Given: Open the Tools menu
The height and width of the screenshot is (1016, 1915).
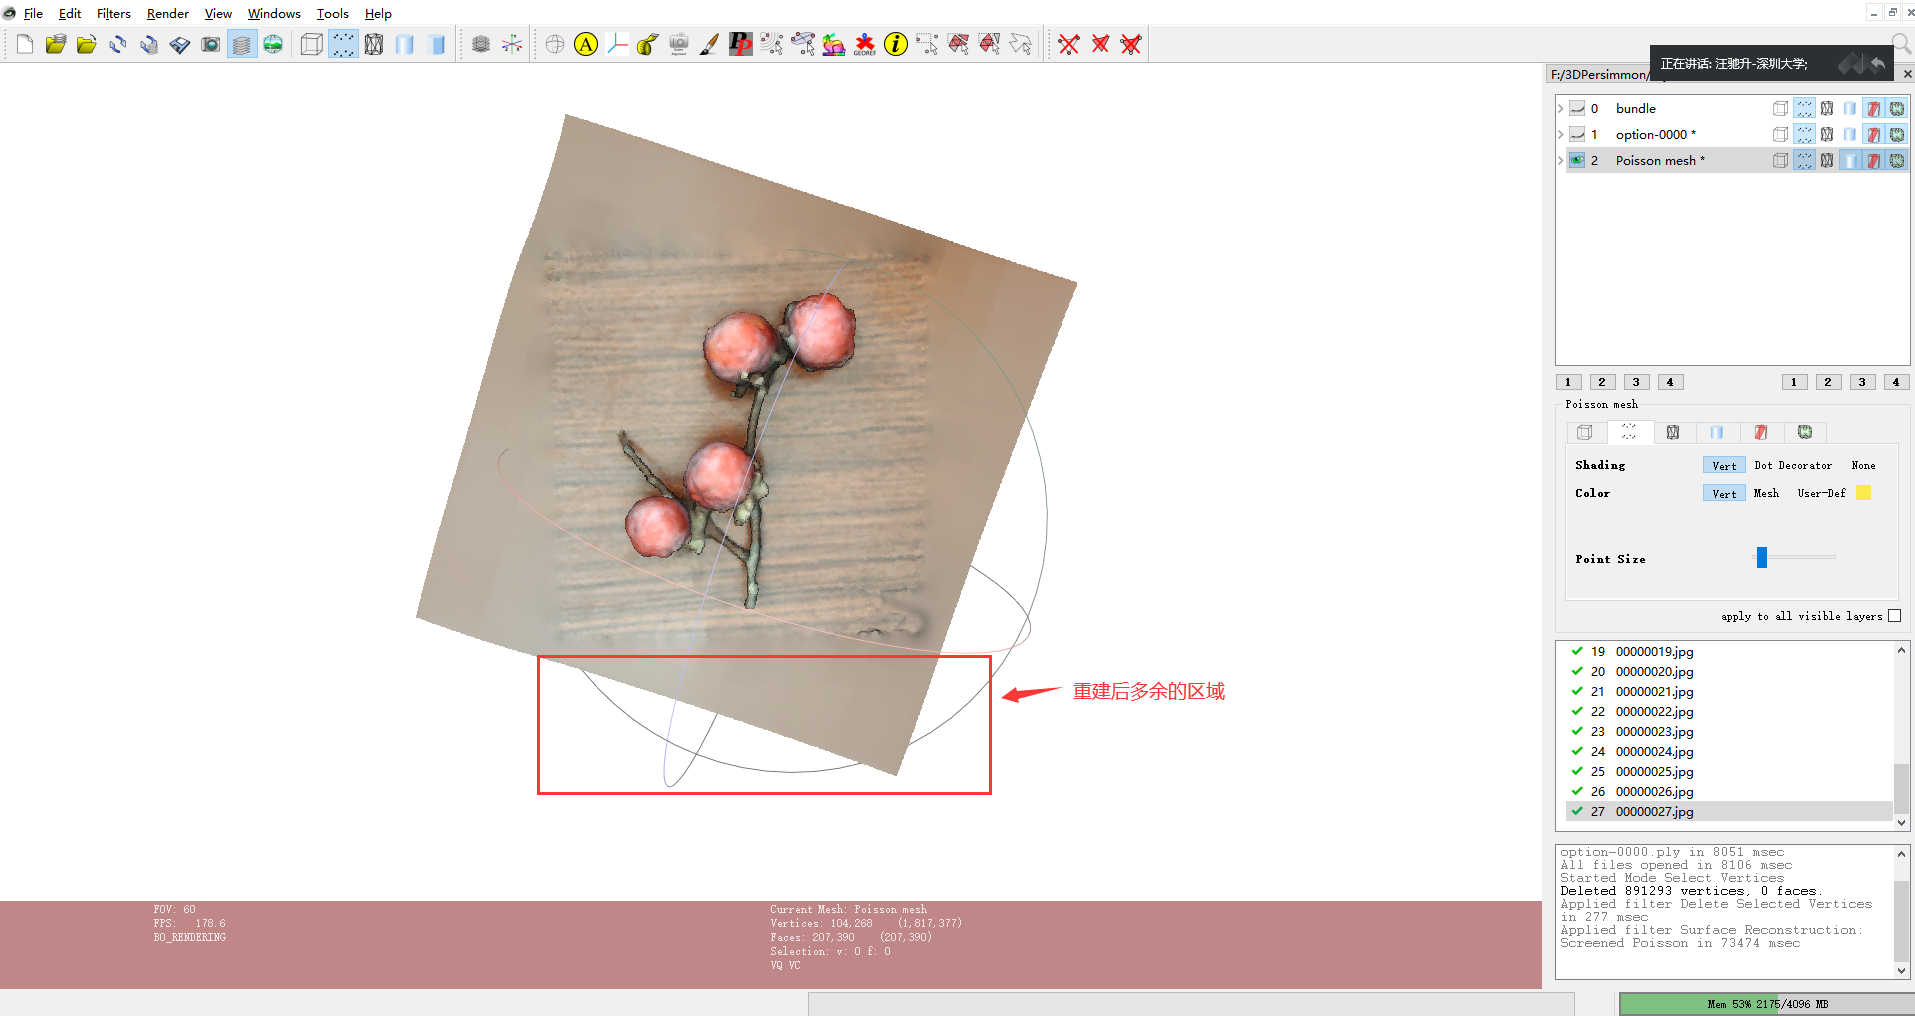Looking at the screenshot, I should tap(332, 13).
